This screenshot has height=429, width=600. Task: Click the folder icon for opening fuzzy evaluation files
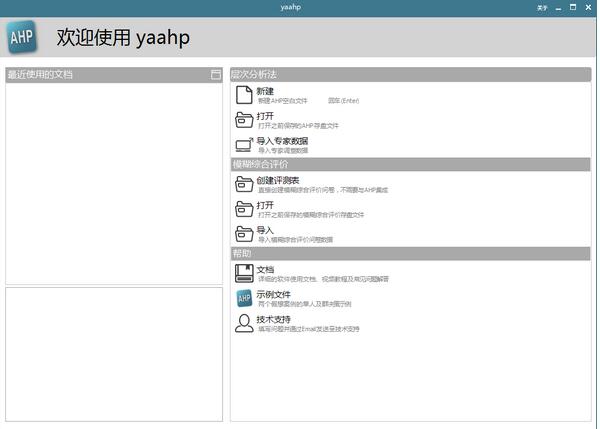(244, 209)
